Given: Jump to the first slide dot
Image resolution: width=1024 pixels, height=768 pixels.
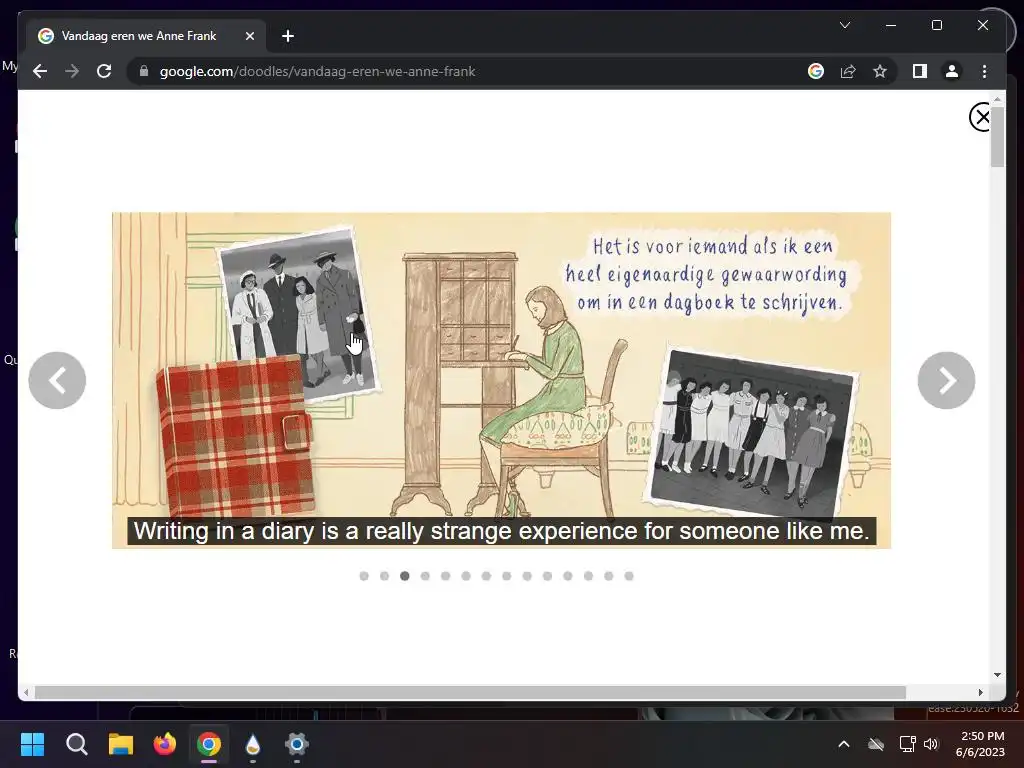Looking at the screenshot, I should coord(364,576).
